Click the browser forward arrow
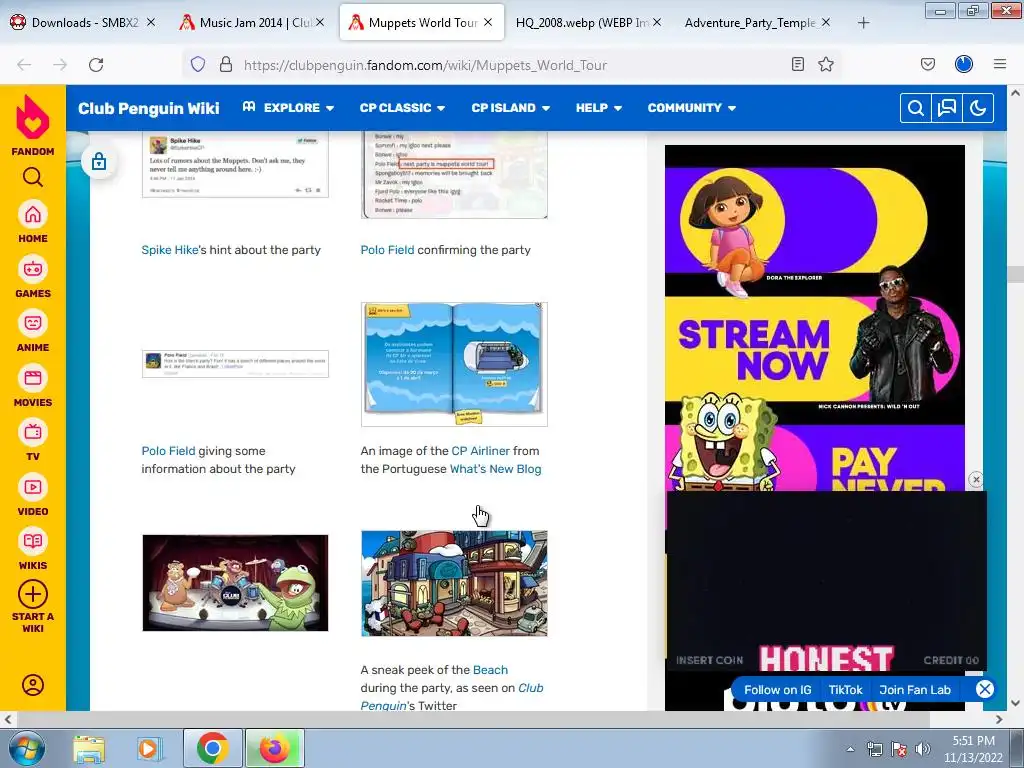This screenshot has width=1024, height=768. (60, 65)
